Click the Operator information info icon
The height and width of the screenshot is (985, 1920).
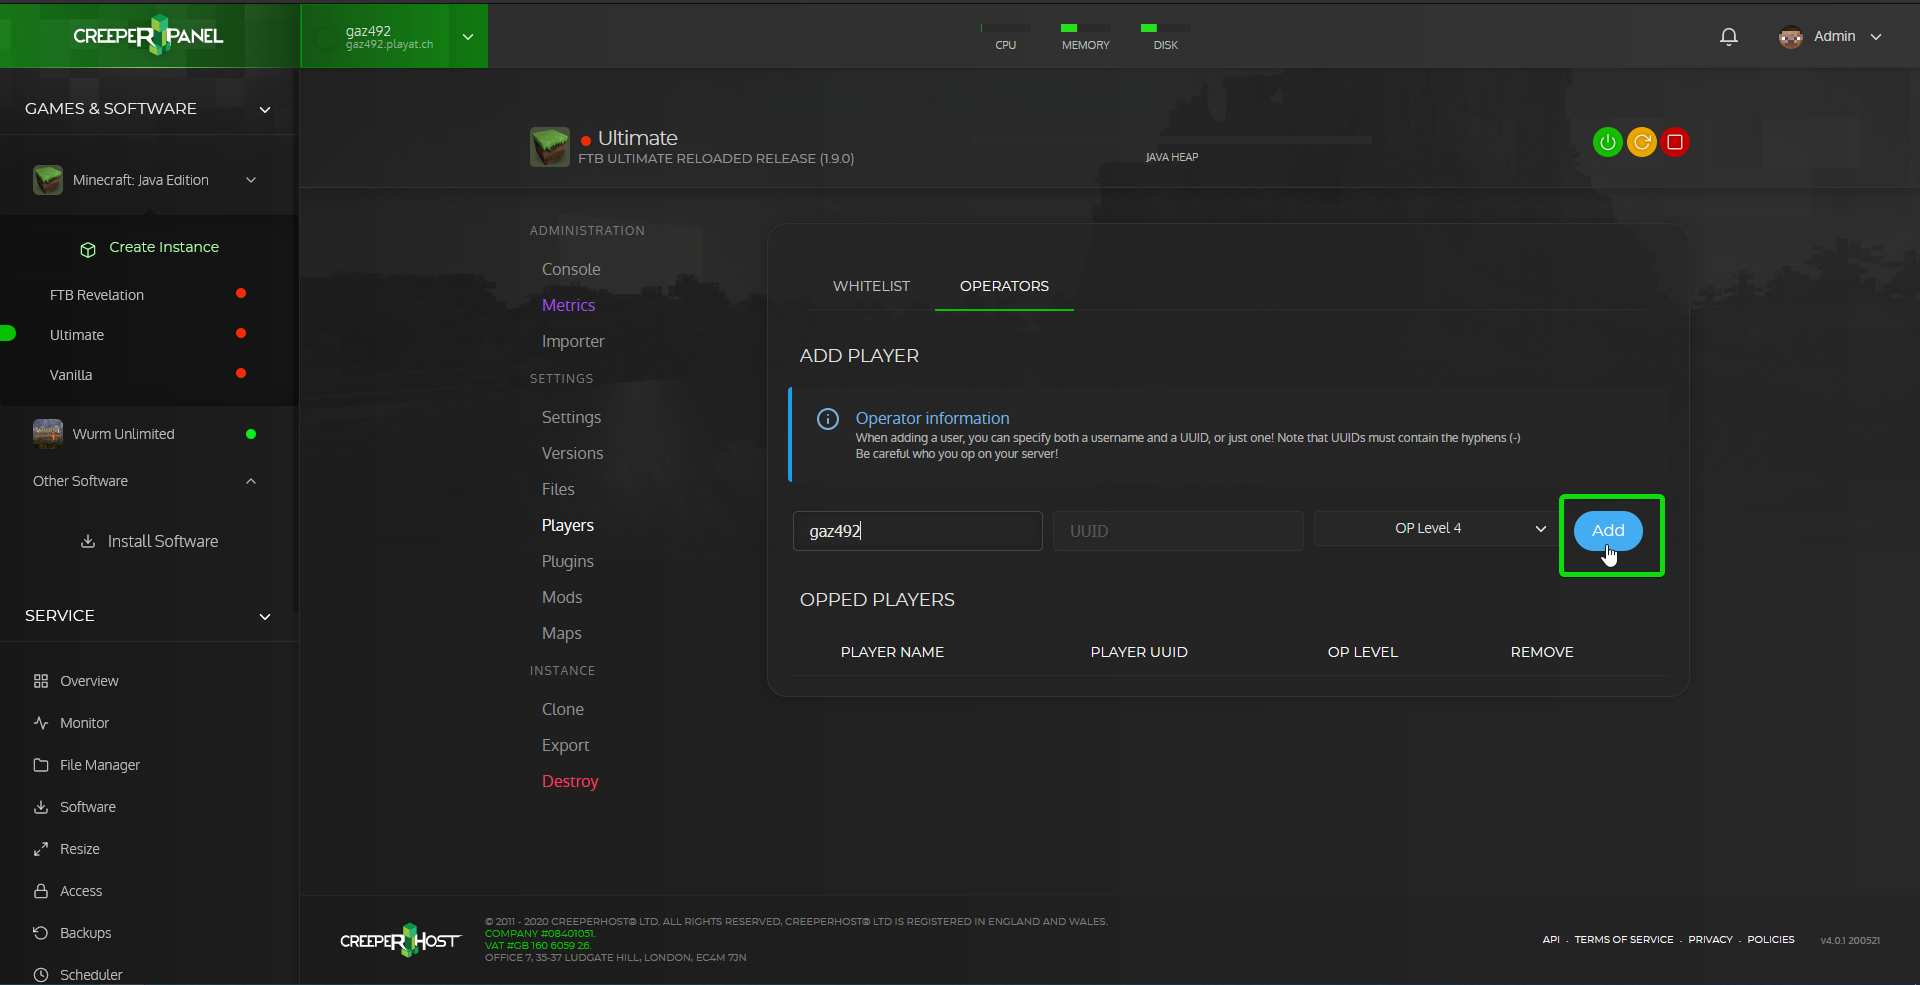(x=828, y=419)
